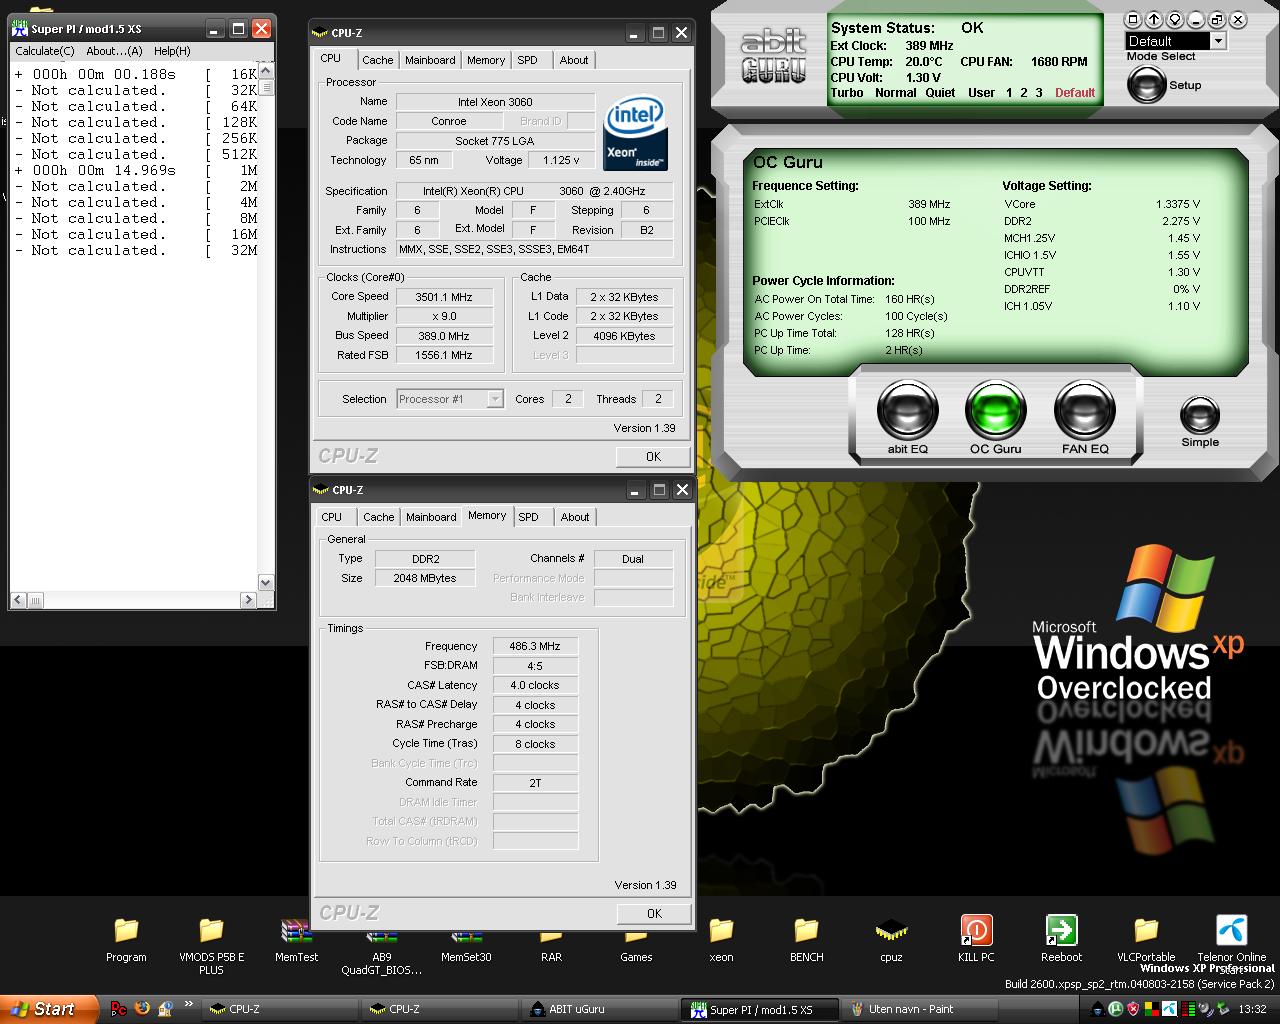Screen dimensions: 1280x1024
Task: Open the abit EQ panel
Action: pyautogui.click(x=907, y=410)
